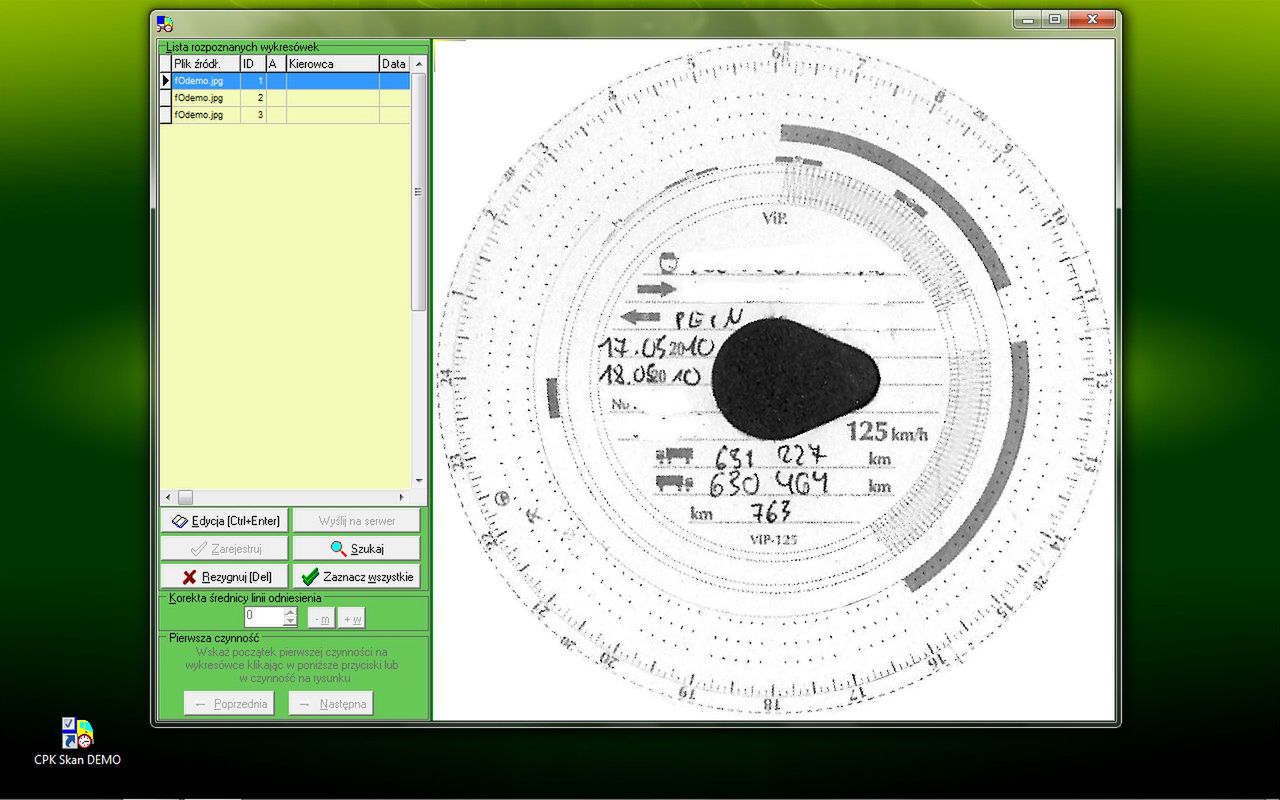Click Zaznacz wszystkie to select all
This screenshot has height=800, width=1280.
(x=356, y=577)
